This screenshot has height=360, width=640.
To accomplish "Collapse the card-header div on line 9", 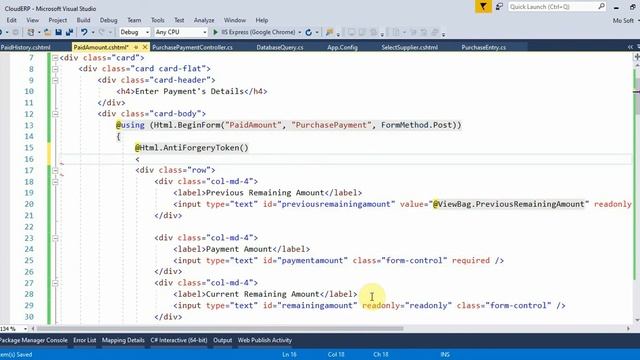I will pos(55,80).
